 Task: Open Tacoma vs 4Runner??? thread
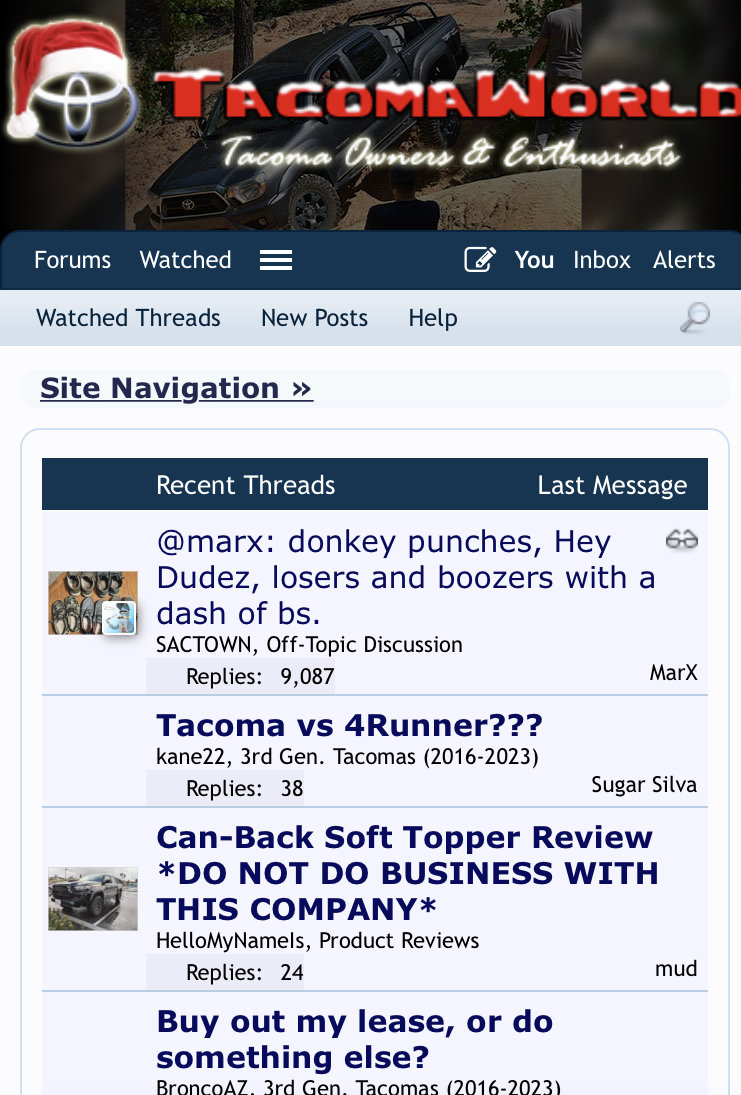(x=349, y=726)
